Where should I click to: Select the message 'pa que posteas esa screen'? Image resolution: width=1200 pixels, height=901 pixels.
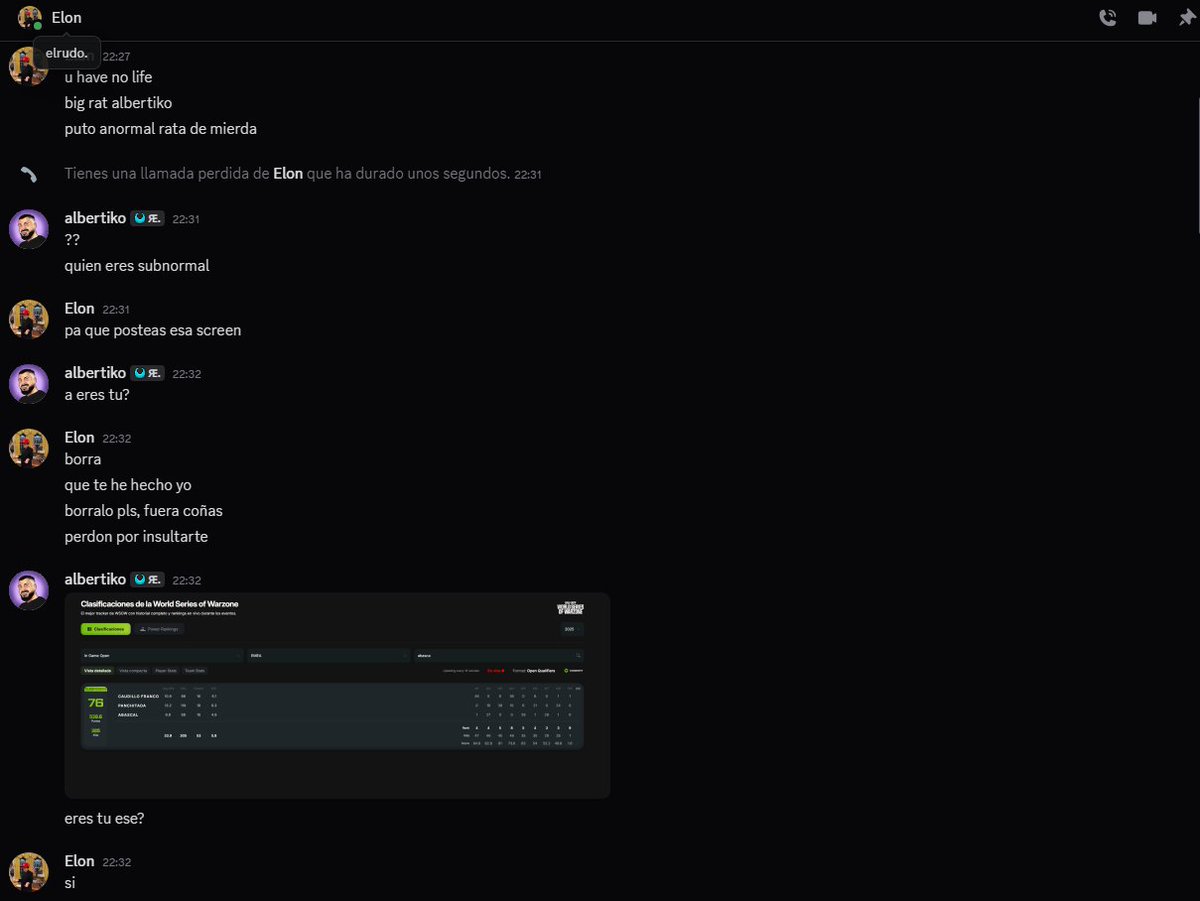point(153,330)
